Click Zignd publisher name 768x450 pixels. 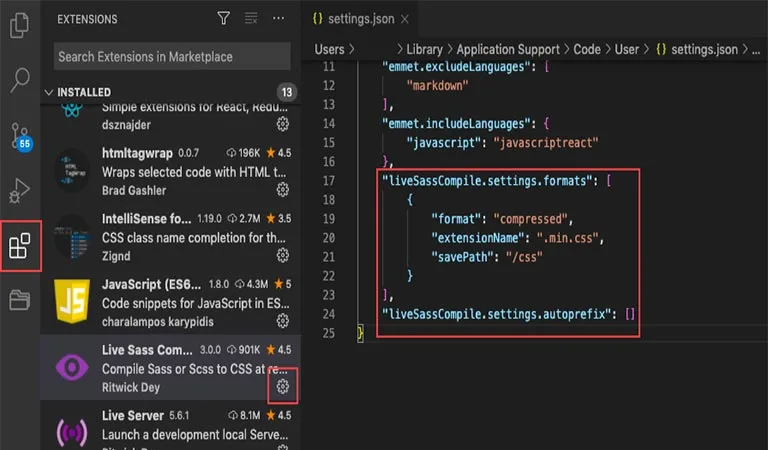pos(116,256)
